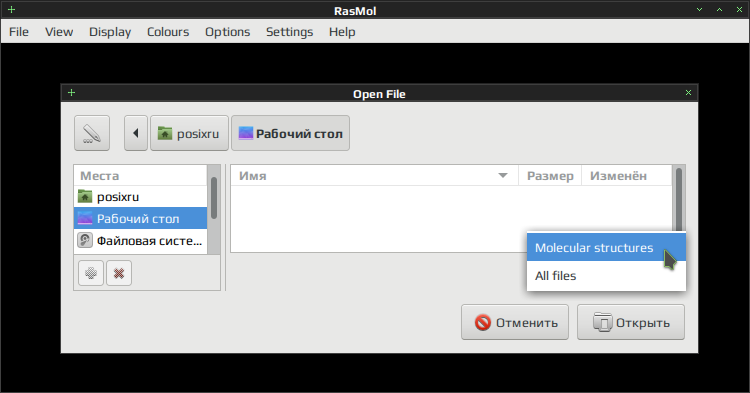Choose Molecular structures file filter
The width and height of the screenshot is (750, 393).
click(x=606, y=248)
